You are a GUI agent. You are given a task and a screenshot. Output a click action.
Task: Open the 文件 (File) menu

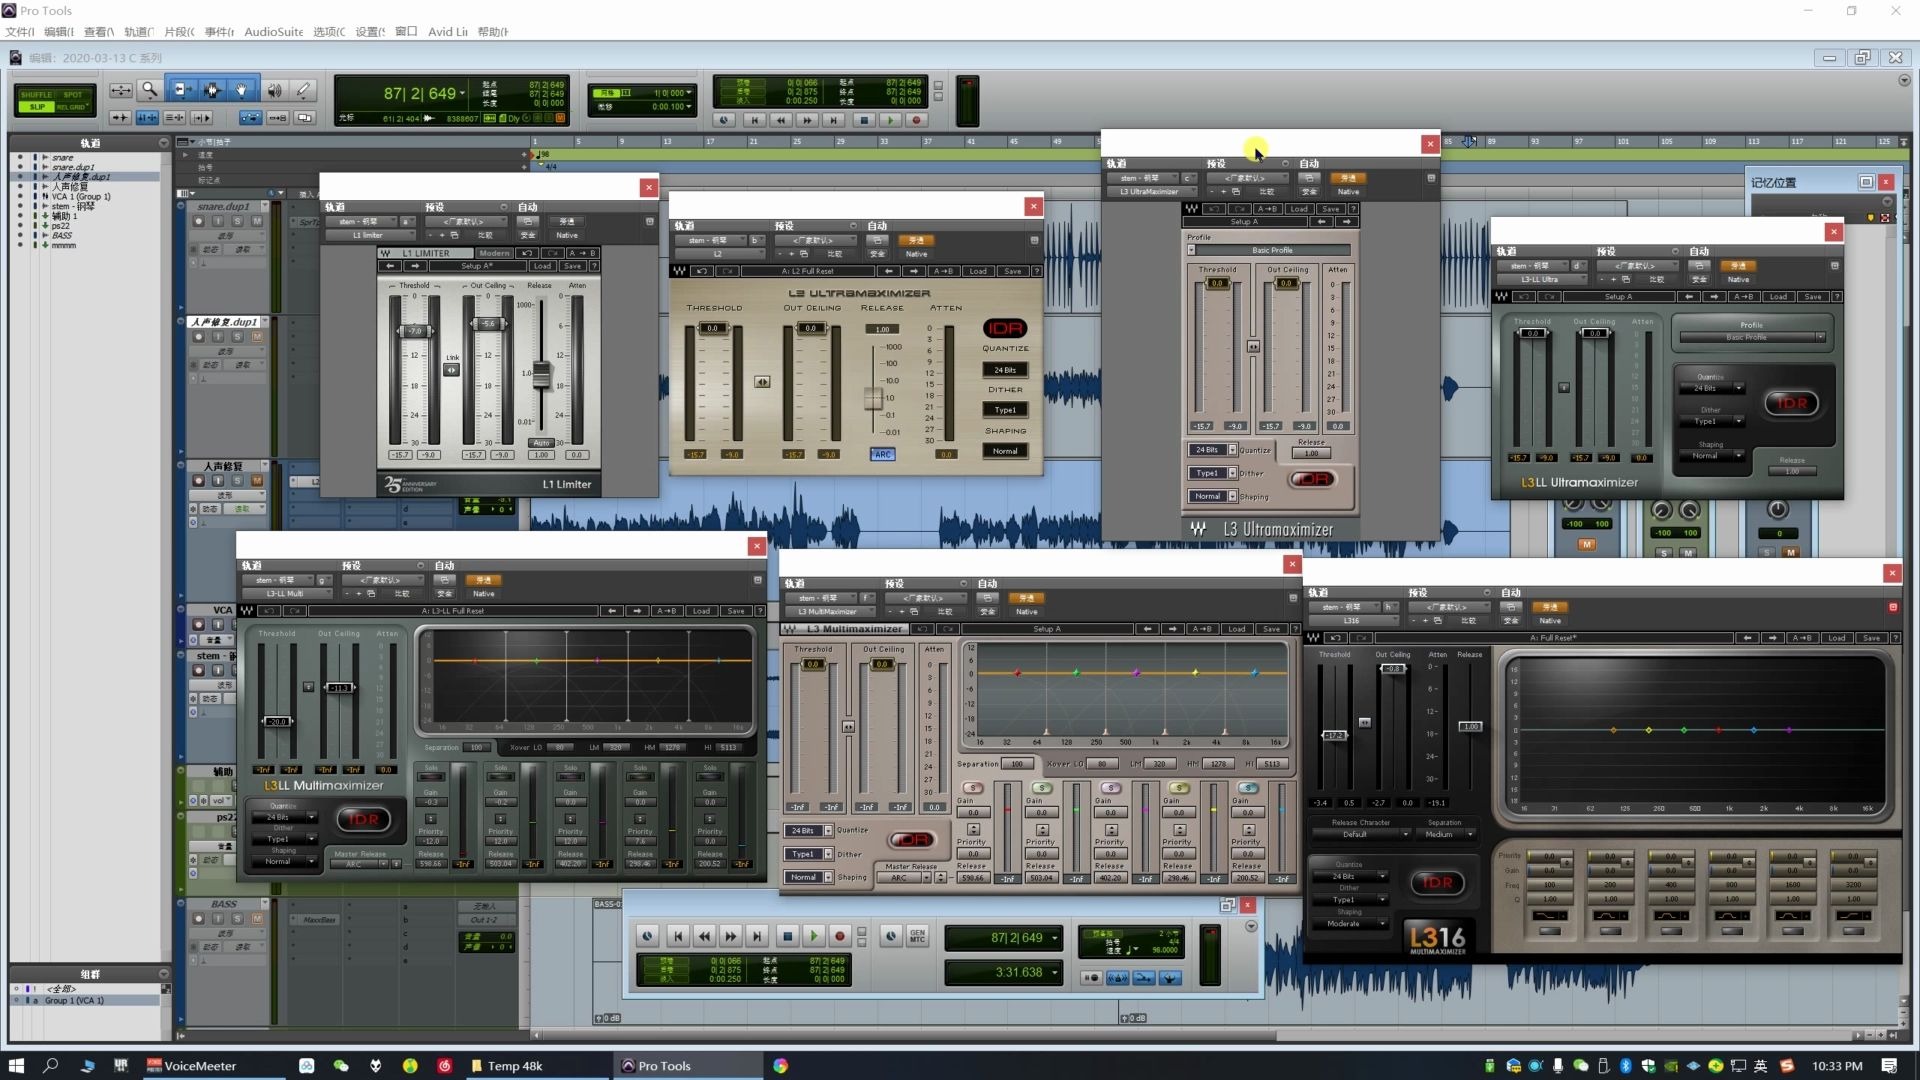coord(19,31)
